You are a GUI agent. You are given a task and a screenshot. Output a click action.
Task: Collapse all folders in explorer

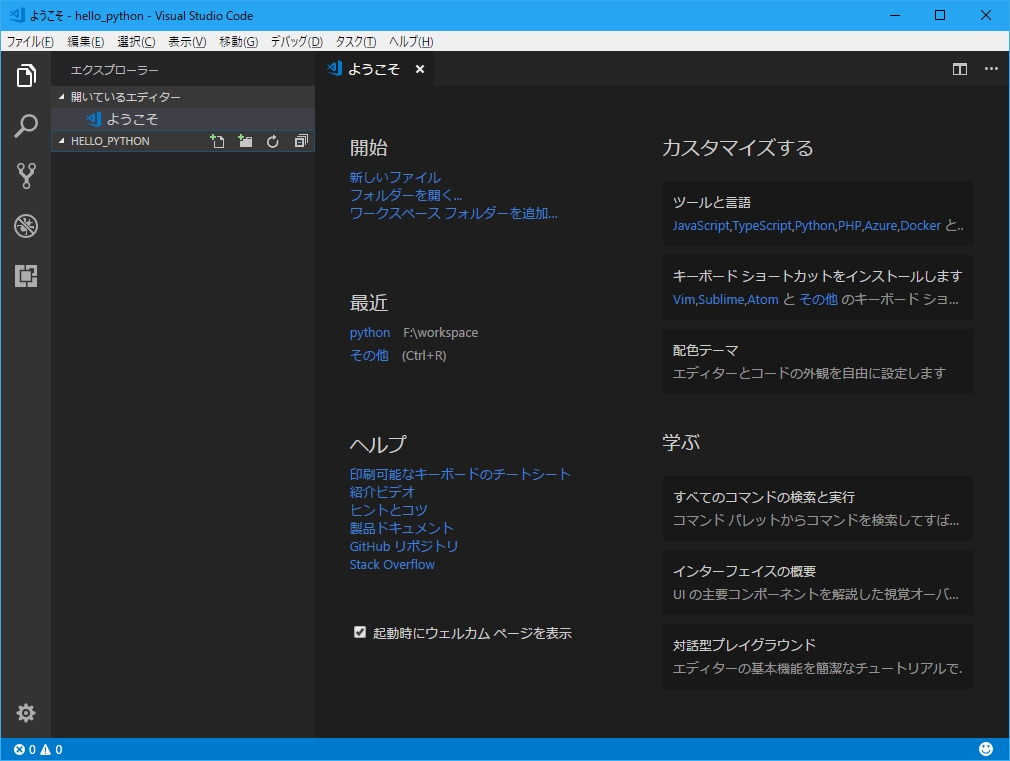[301, 141]
